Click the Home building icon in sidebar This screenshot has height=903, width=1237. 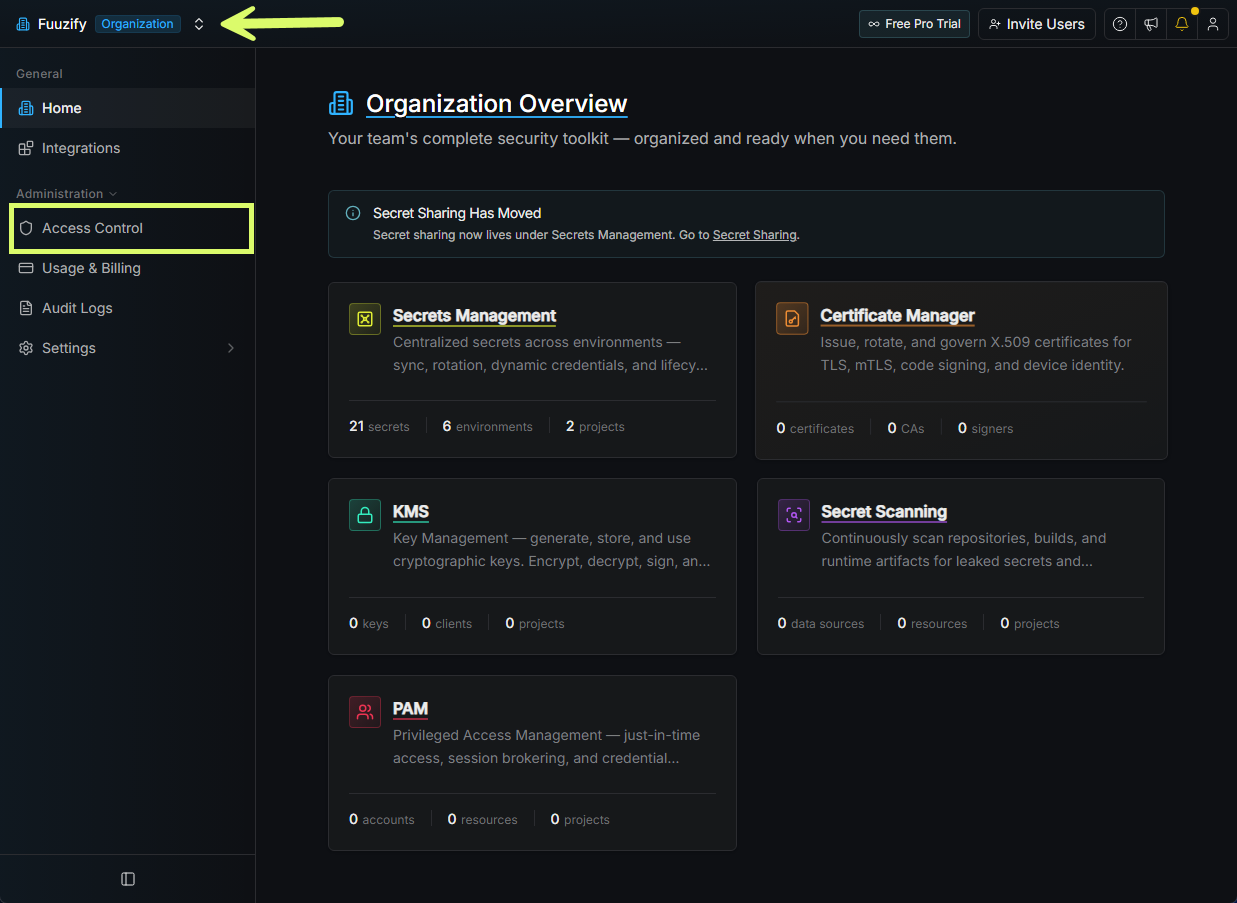(26, 108)
